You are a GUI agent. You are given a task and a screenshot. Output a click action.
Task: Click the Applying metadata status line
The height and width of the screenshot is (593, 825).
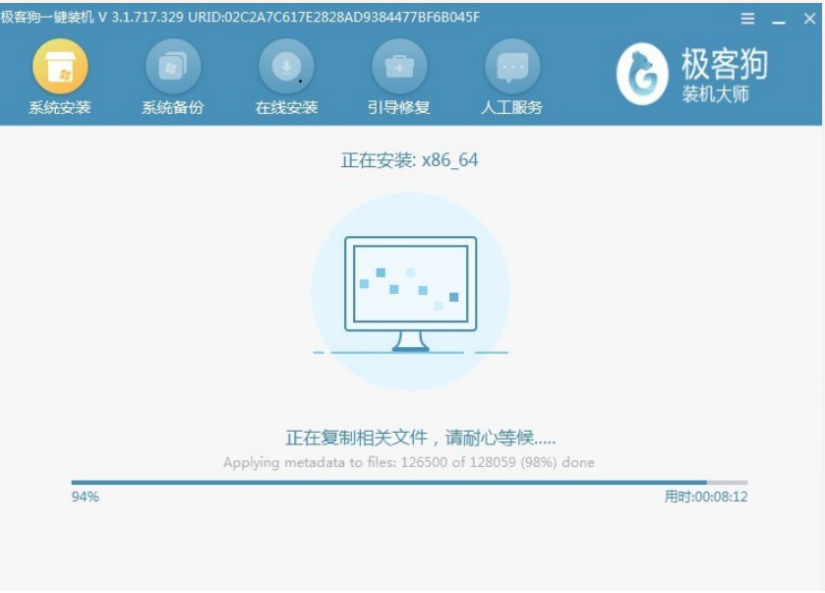(x=409, y=462)
